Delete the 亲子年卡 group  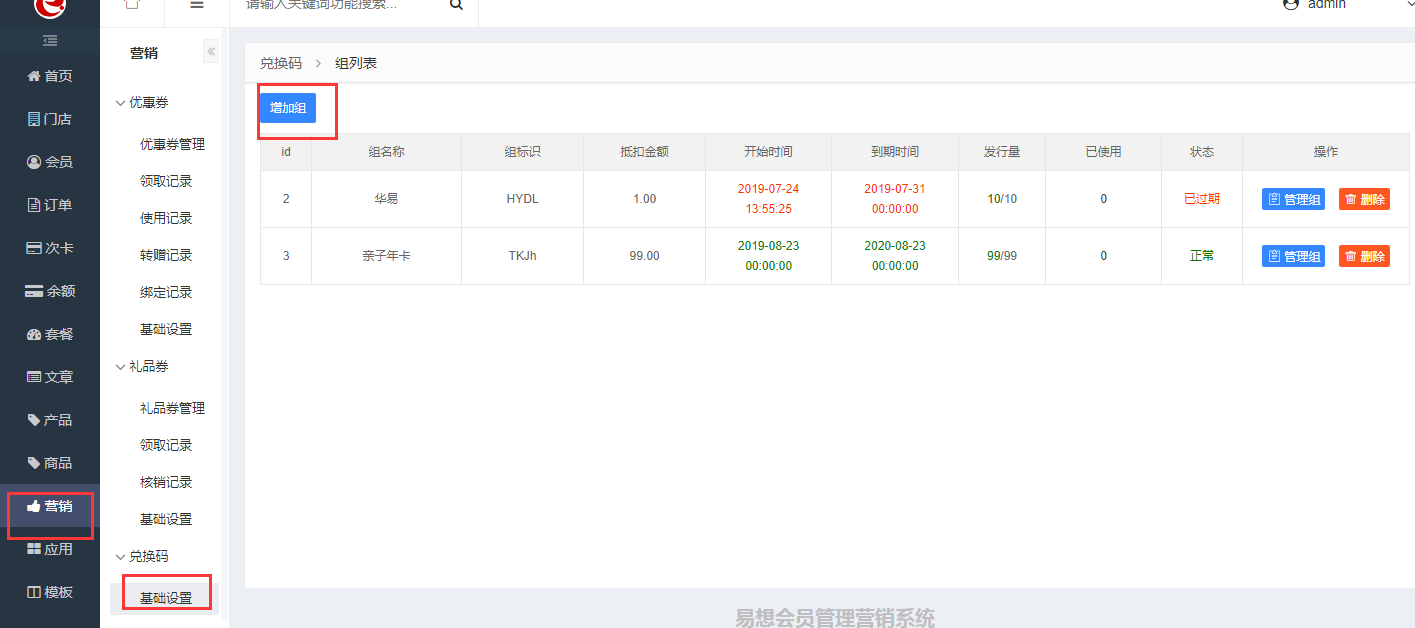(x=1364, y=256)
